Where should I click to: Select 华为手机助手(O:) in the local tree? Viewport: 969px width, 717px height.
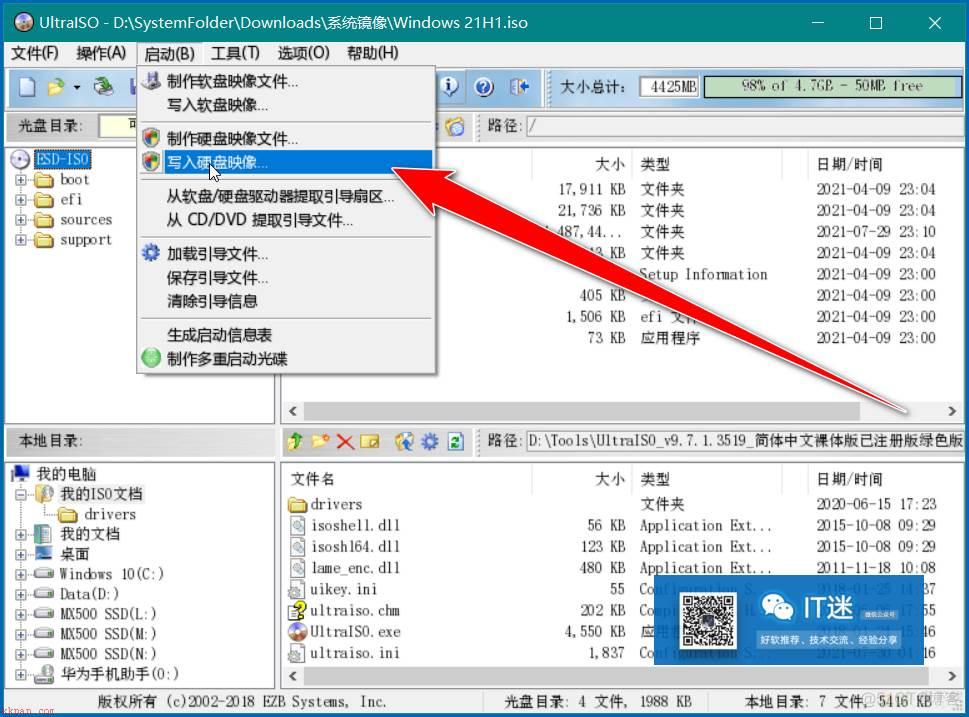click(119, 674)
